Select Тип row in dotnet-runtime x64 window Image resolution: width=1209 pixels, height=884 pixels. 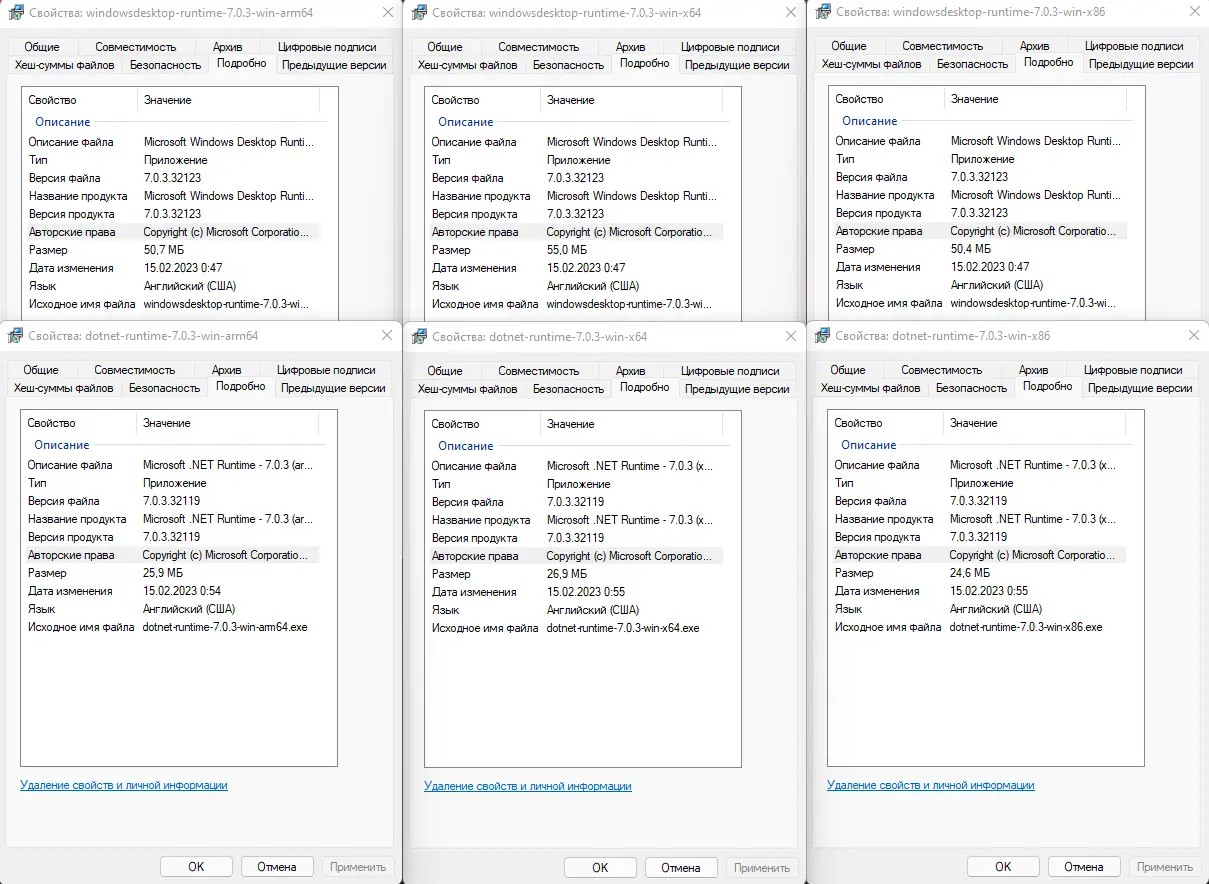[575, 484]
